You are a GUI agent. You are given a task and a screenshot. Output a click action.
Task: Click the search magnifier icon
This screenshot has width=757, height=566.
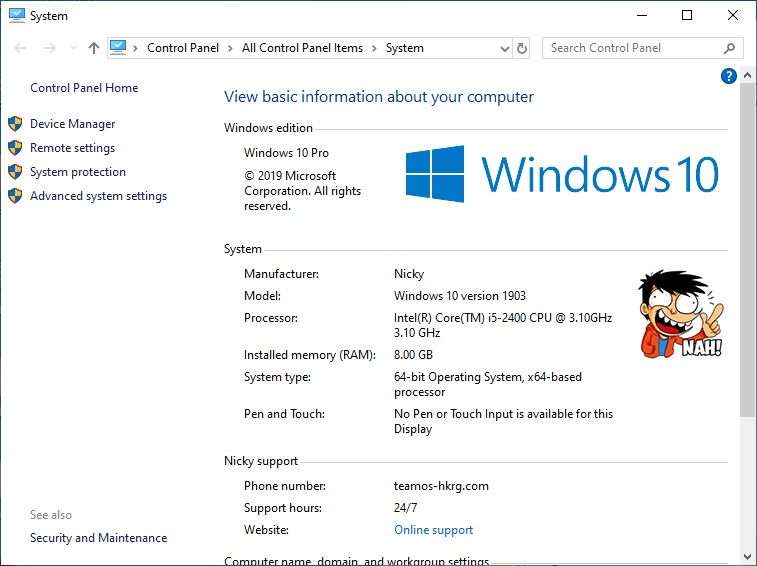click(x=729, y=48)
